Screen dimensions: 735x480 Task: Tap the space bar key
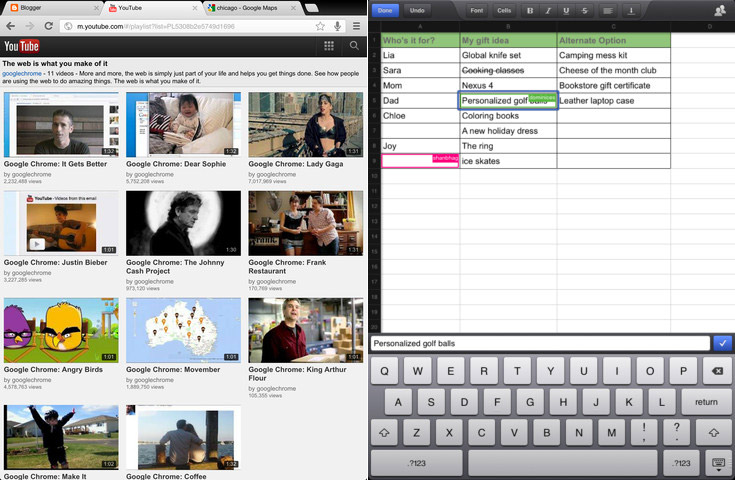tap(562, 463)
